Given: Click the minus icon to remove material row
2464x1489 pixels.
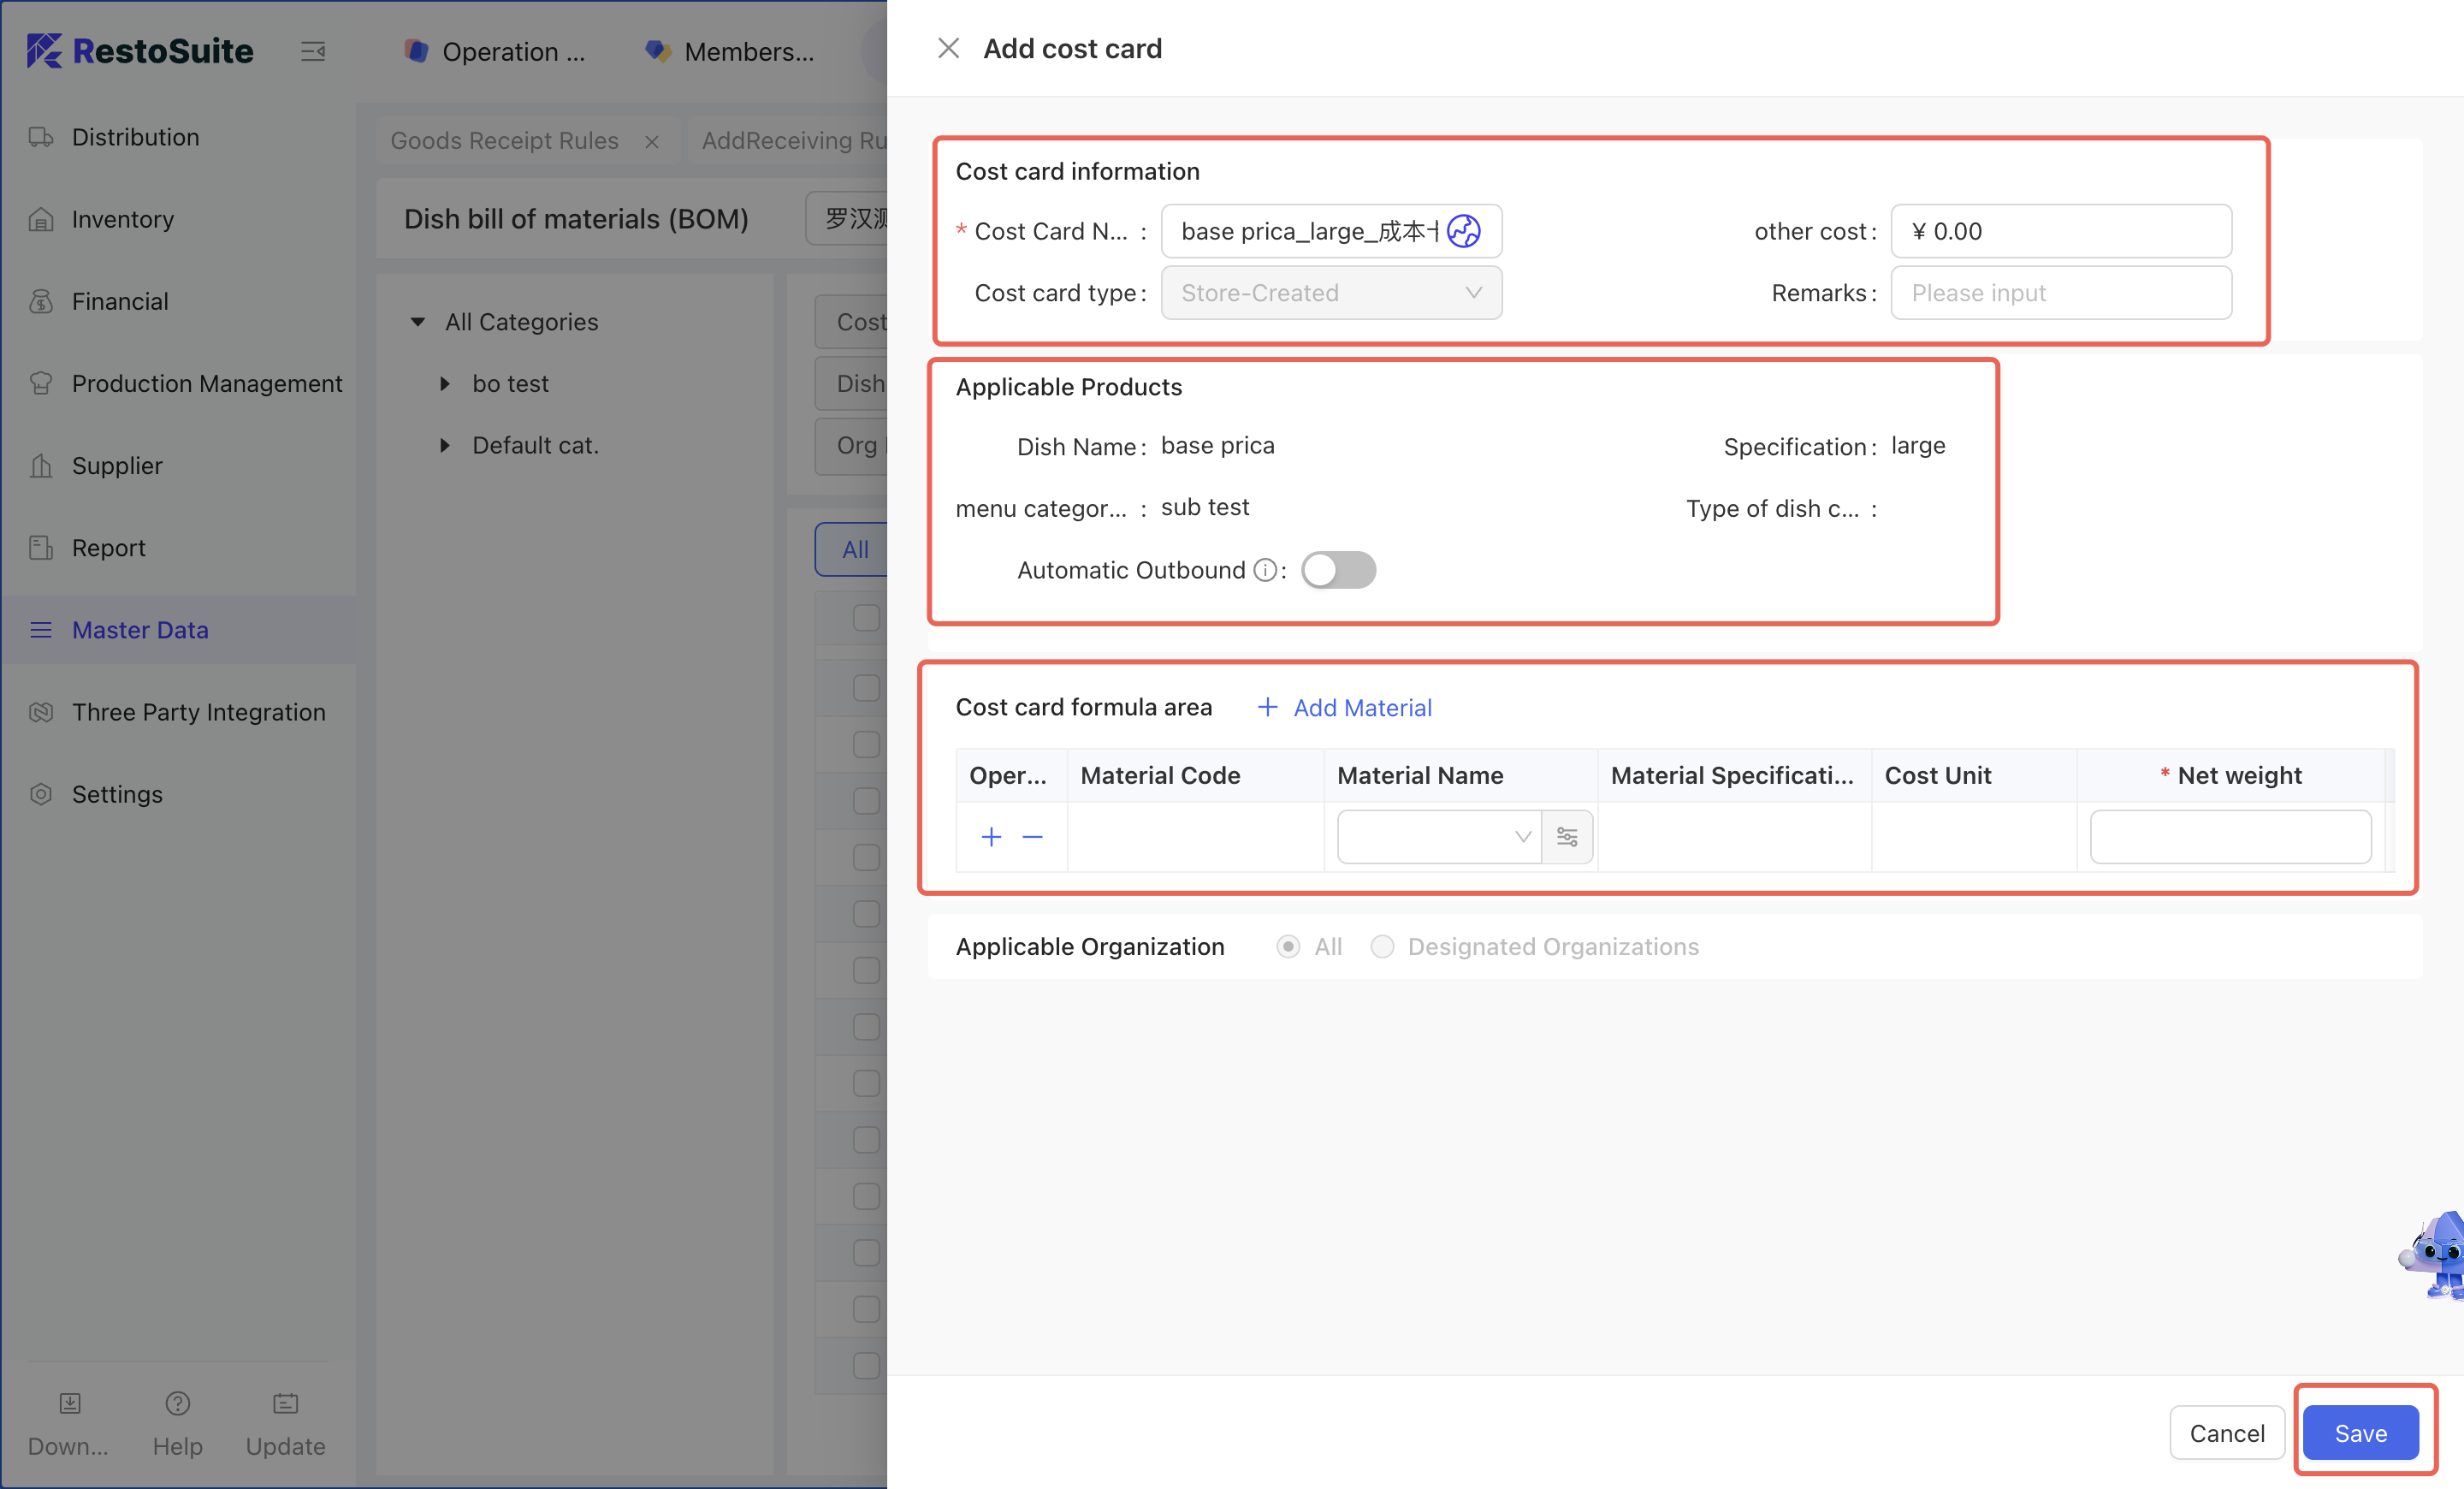Looking at the screenshot, I should point(1033,836).
